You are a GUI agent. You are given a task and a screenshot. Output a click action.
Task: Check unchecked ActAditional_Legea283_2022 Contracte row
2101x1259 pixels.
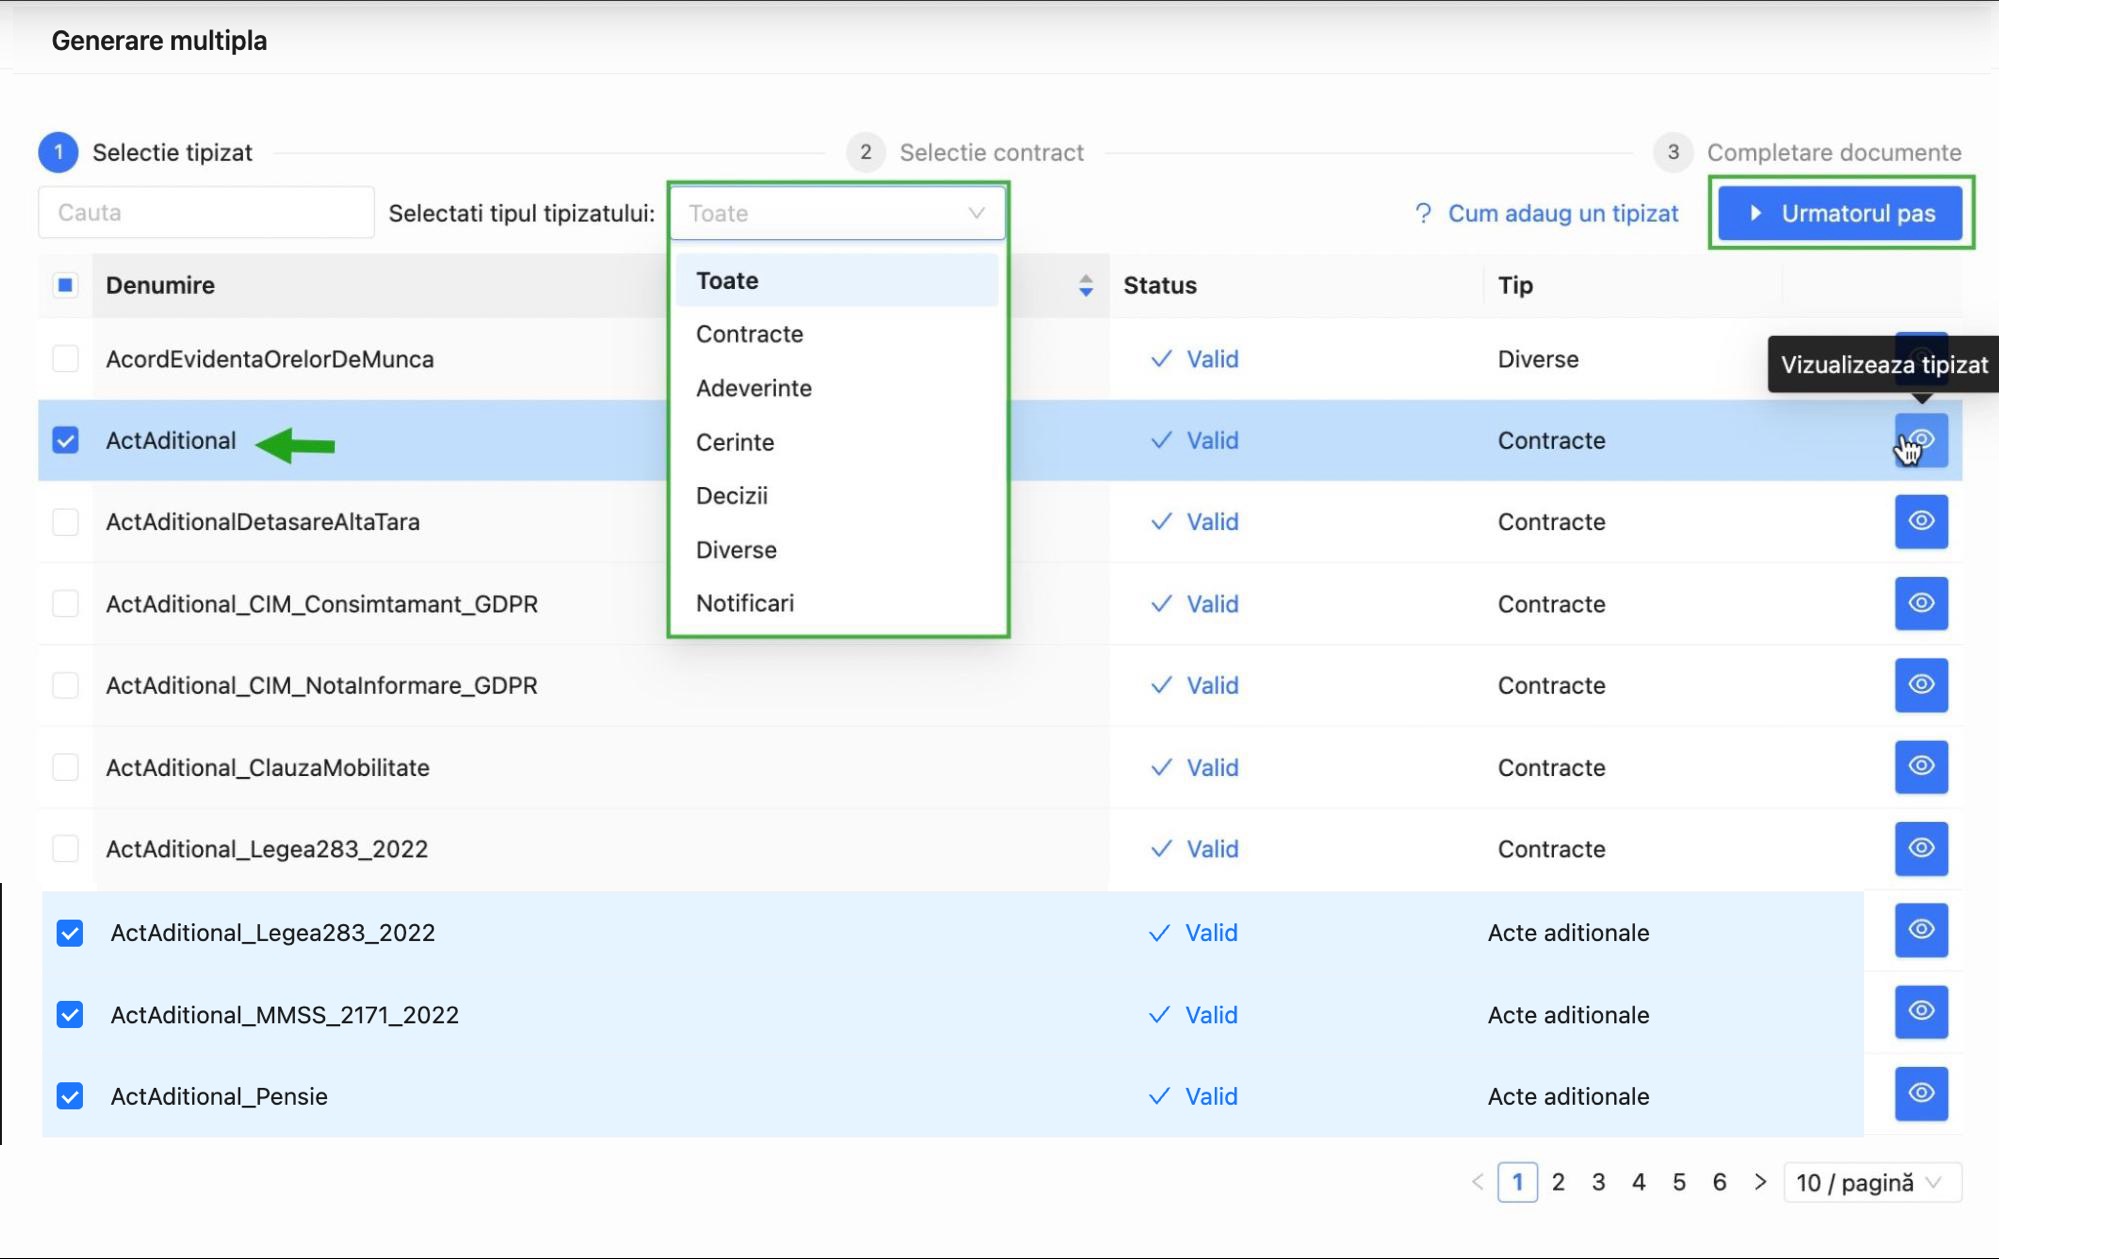[65, 848]
